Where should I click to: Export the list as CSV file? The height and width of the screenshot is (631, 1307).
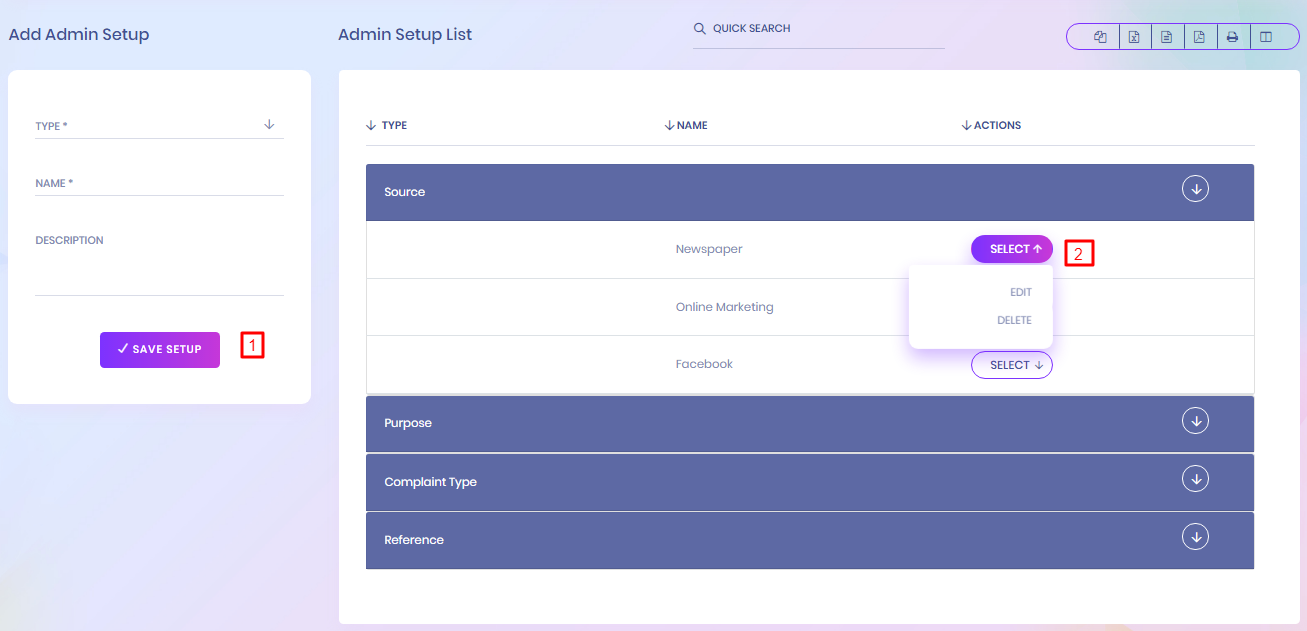[x=1166, y=37]
